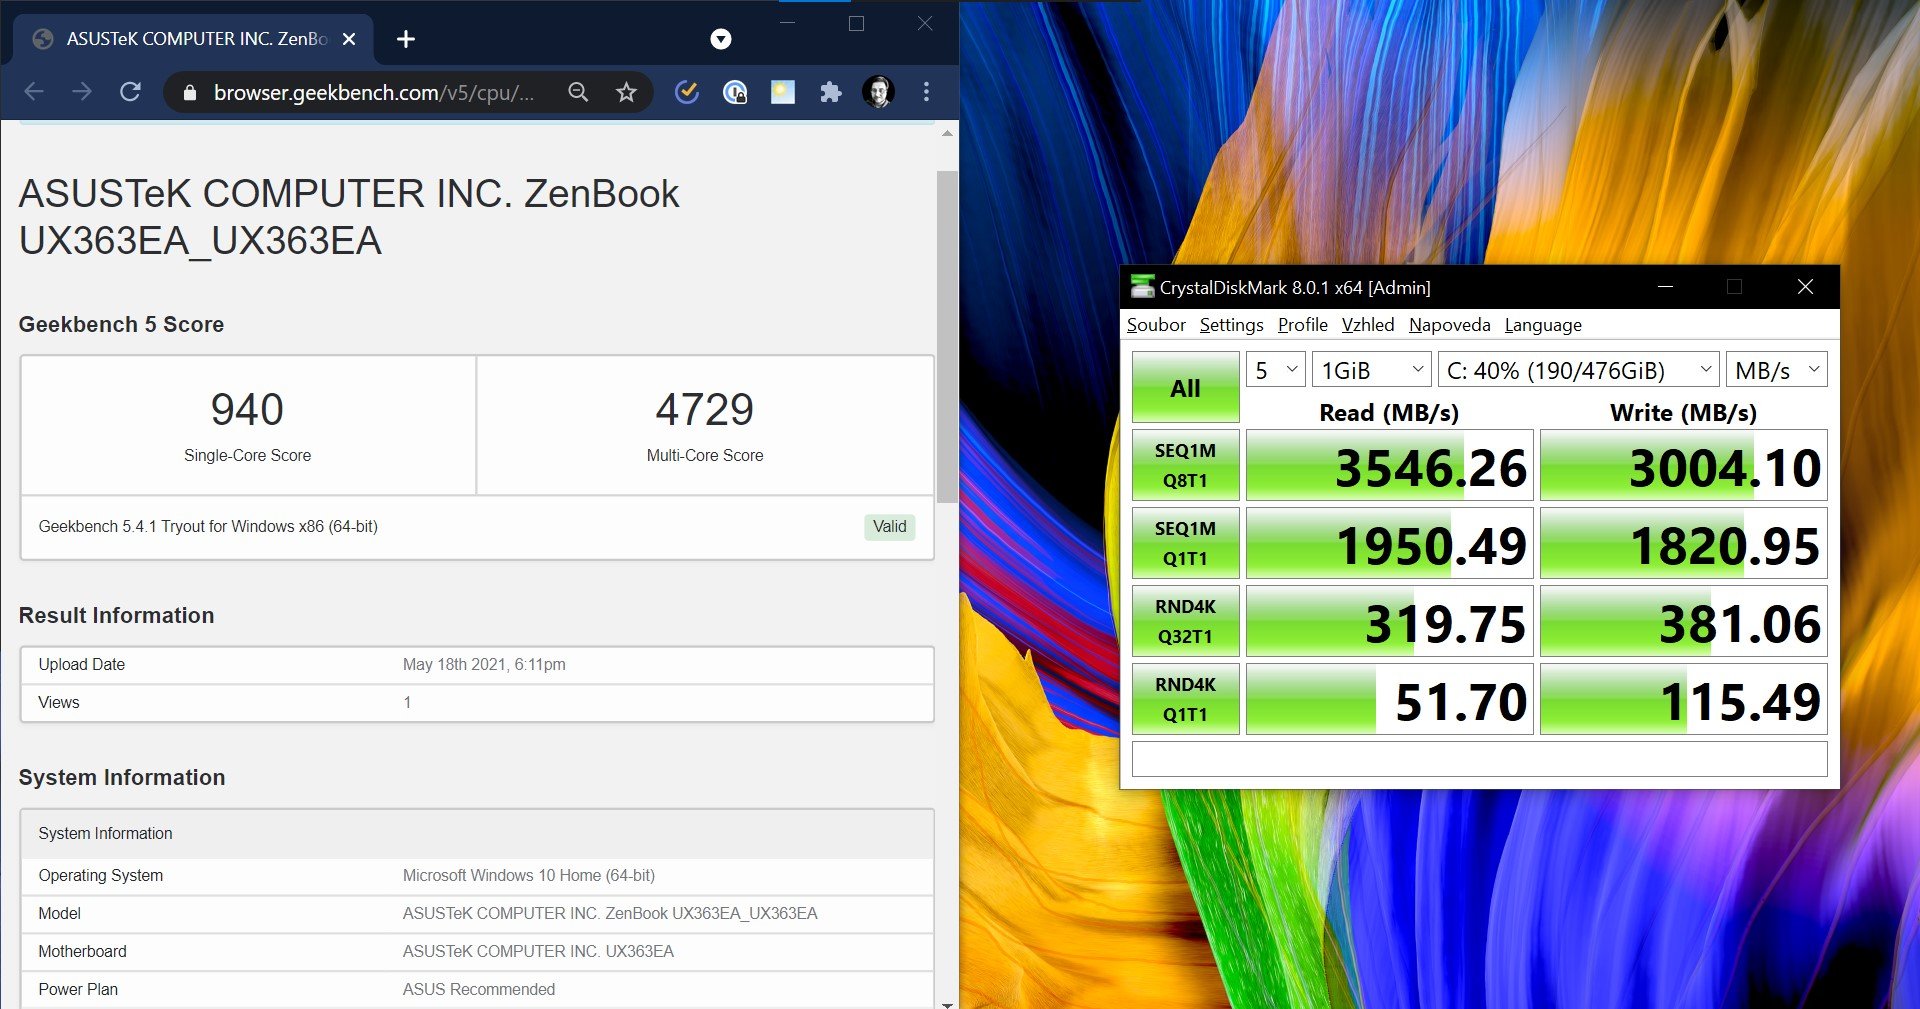Go back using browser back arrow
The height and width of the screenshot is (1009, 1920).
pos(34,92)
